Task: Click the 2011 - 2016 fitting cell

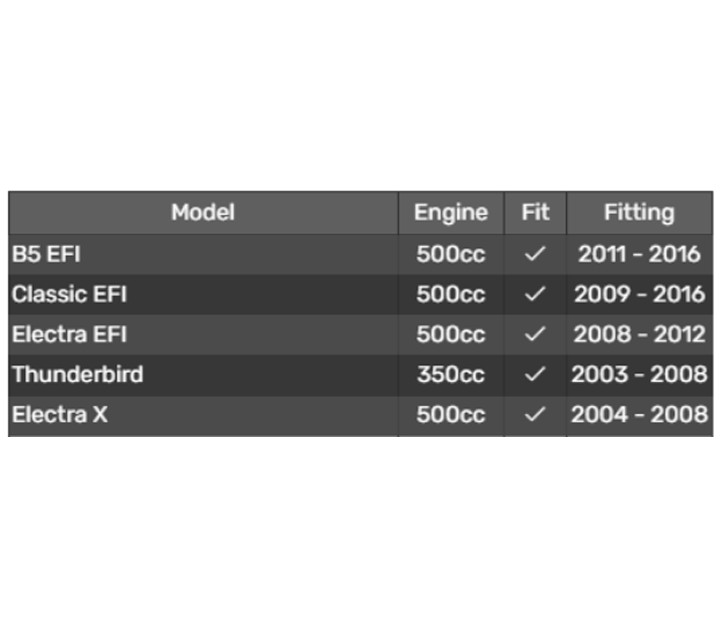Action: click(x=639, y=254)
